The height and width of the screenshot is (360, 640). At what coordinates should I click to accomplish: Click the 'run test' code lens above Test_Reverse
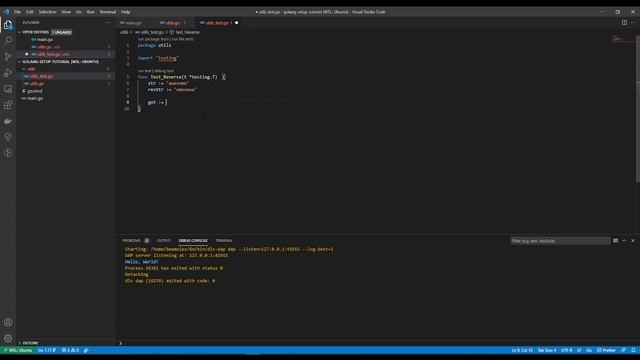(x=144, y=71)
